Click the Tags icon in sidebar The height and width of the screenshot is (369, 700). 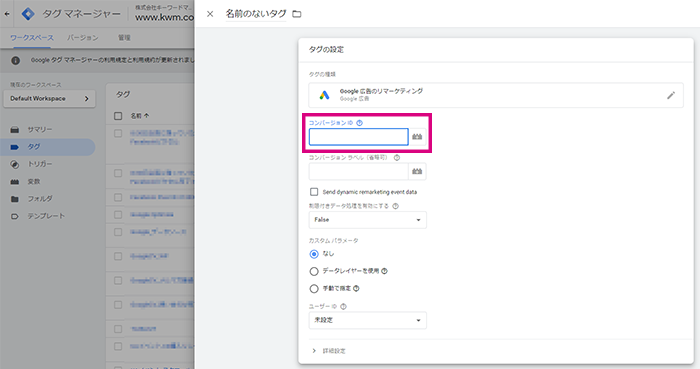[x=15, y=147]
